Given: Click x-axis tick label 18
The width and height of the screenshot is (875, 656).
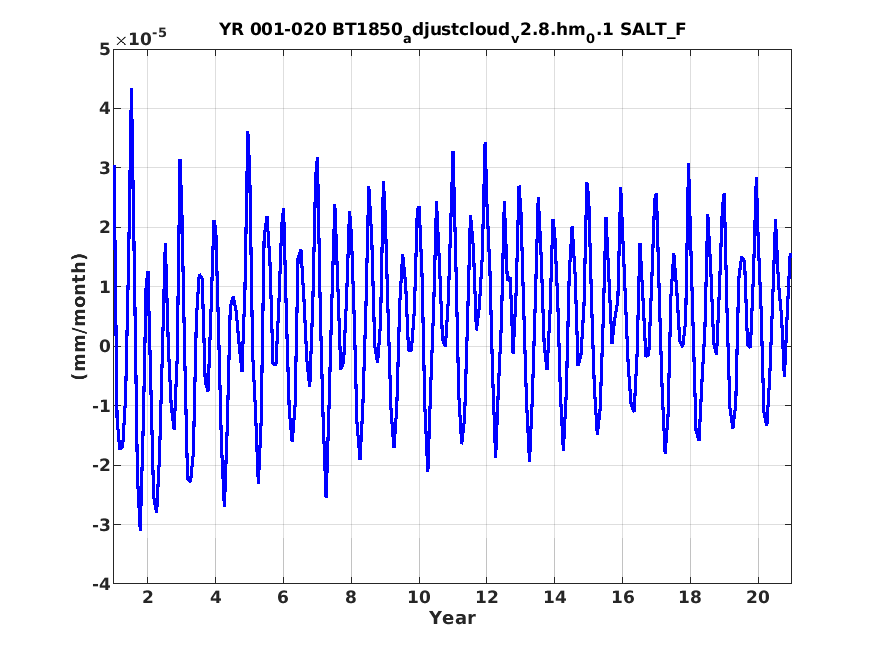Looking at the screenshot, I should tap(690, 597).
